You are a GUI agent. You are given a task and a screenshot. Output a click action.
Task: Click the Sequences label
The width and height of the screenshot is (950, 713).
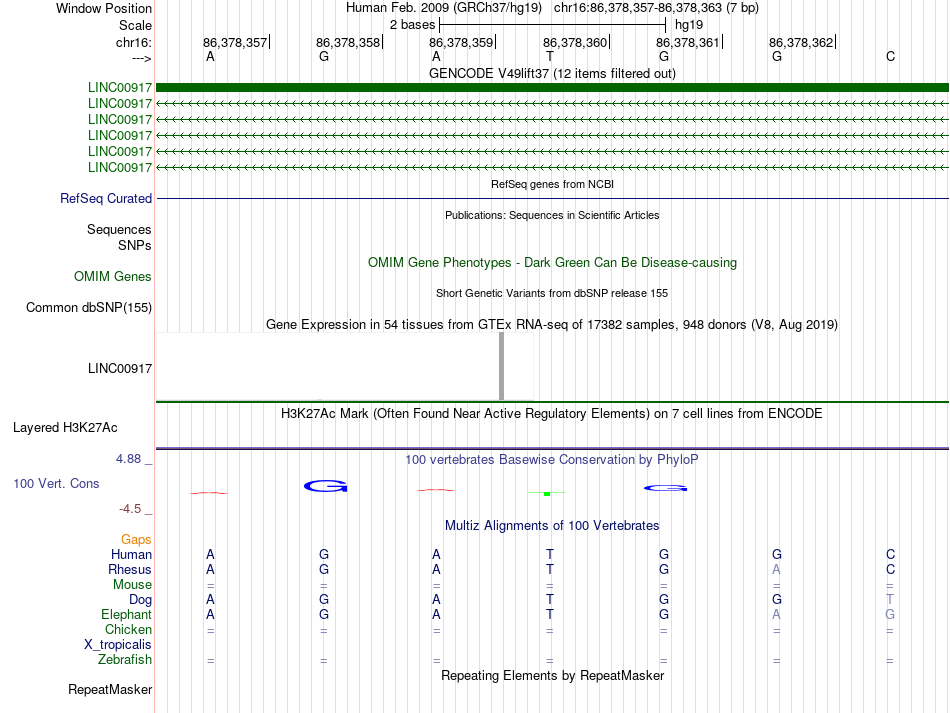[119, 229]
